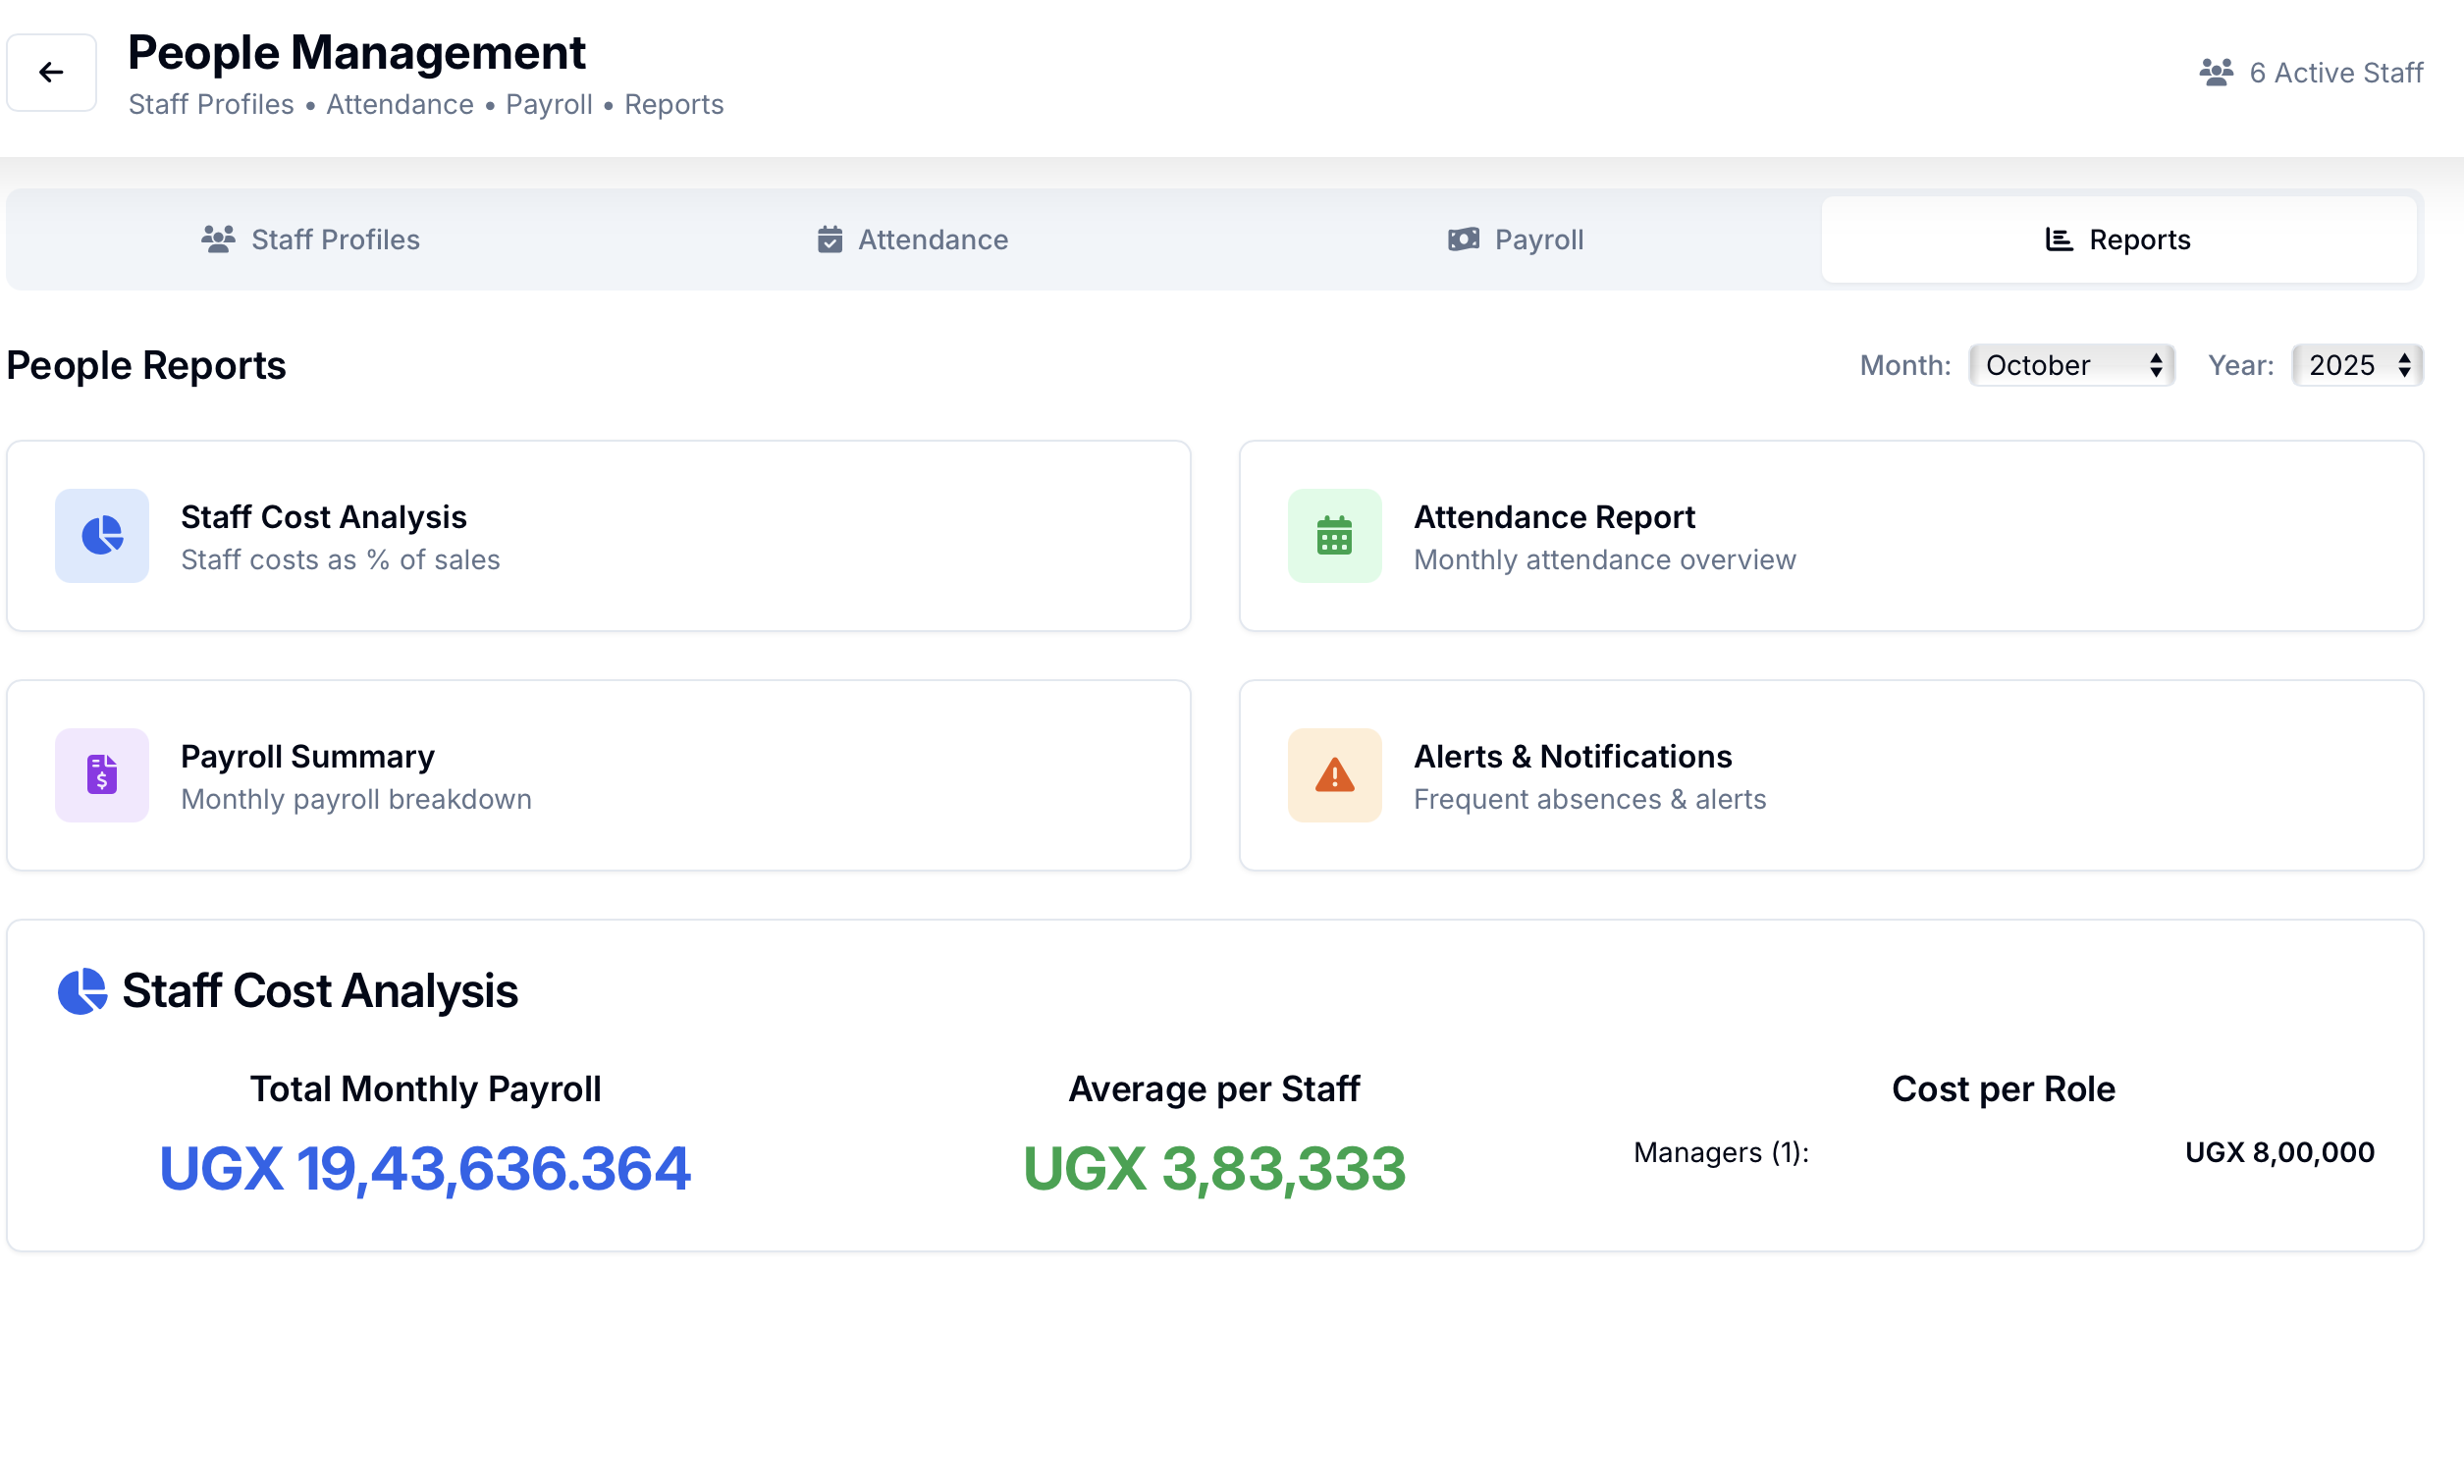Screen dimensions: 2464x1484
Task: Open the Payroll tab
Action: (x=1516, y=240)
